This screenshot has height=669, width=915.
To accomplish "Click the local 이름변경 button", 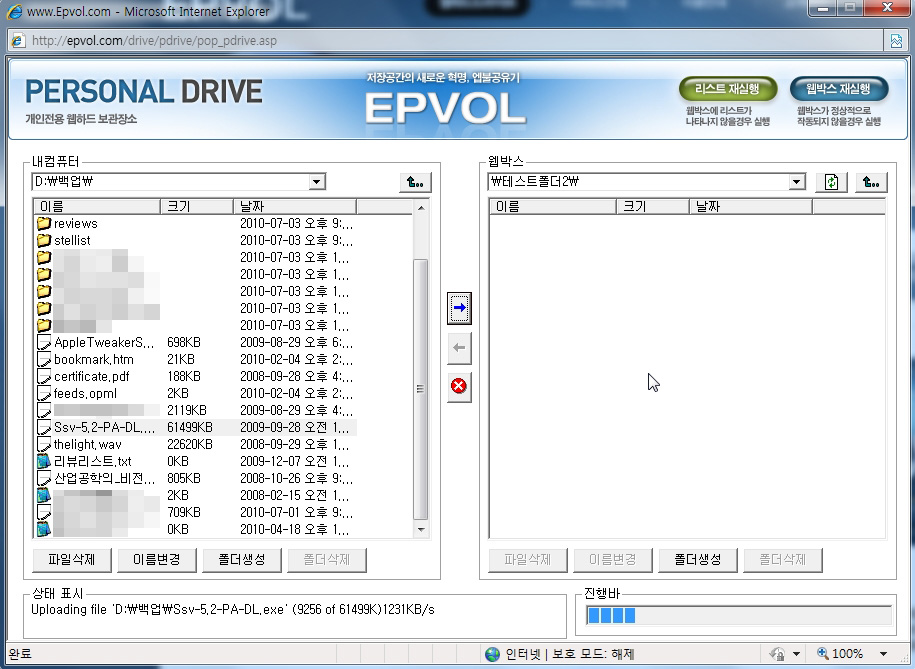I will point(156,559).
